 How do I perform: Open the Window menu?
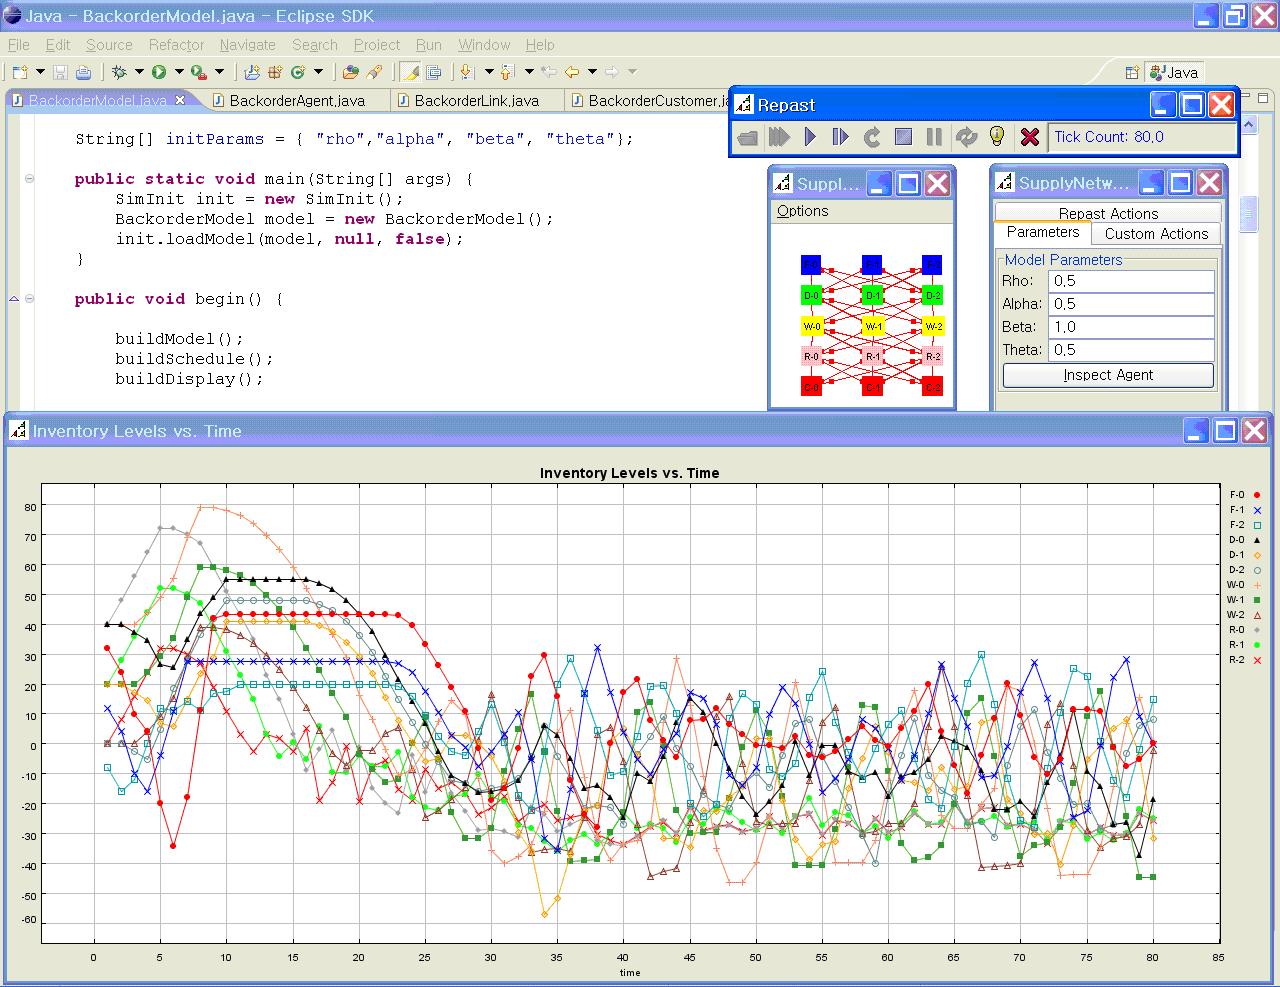484,45
